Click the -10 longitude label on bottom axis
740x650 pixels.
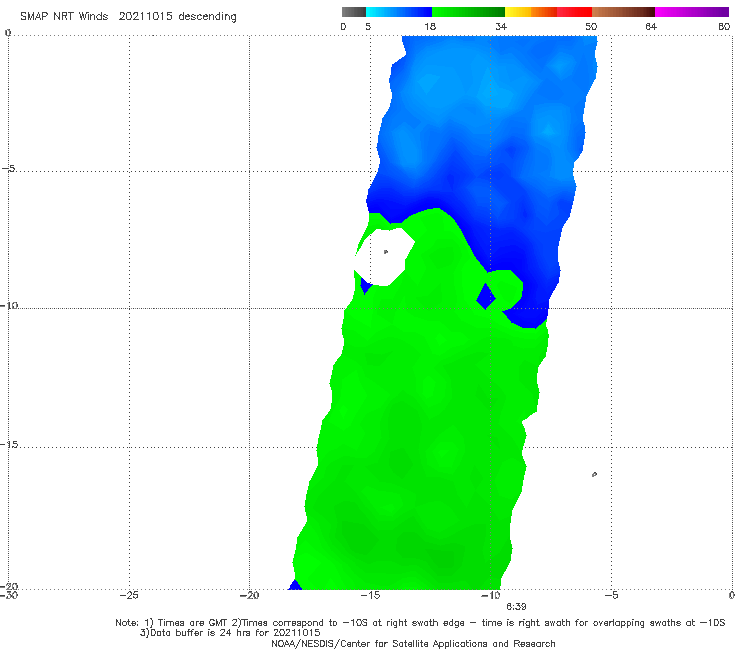tap(490, 595)
